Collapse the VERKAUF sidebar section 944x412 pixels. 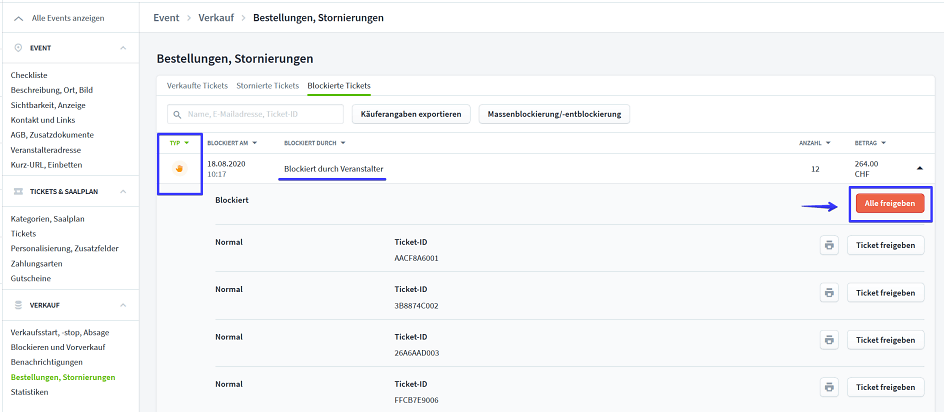click(x=123, y=305)
